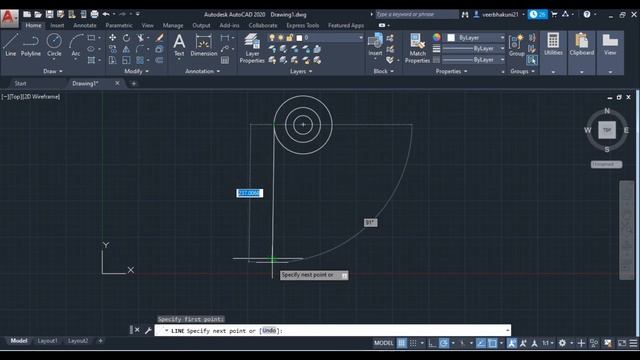Click the new drawing plus tab button
The image size is (640, 360).
133,84
